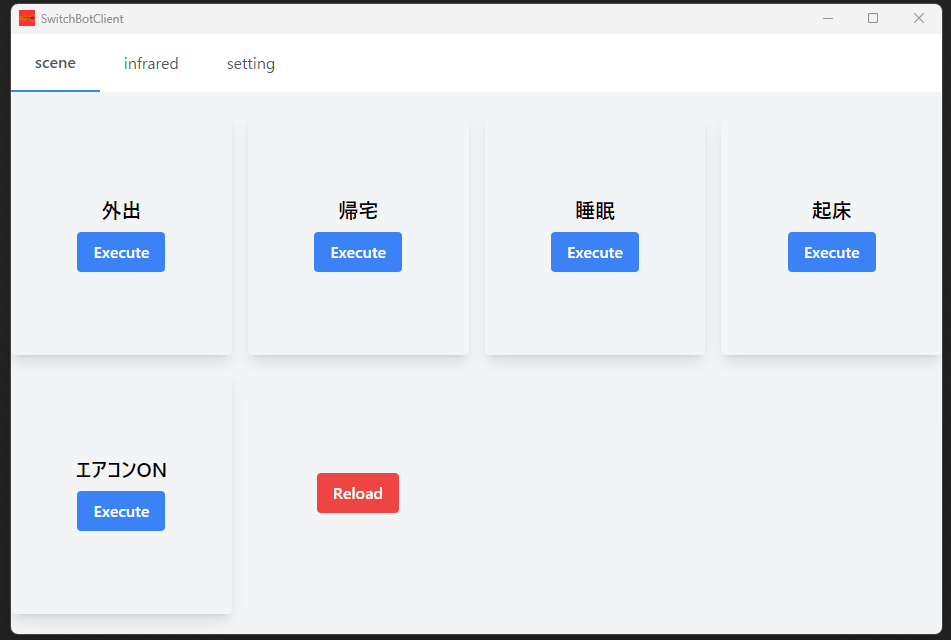Execute the エアコンON scene
This screenshot has width=951, height=640.
tap(120, 511)
